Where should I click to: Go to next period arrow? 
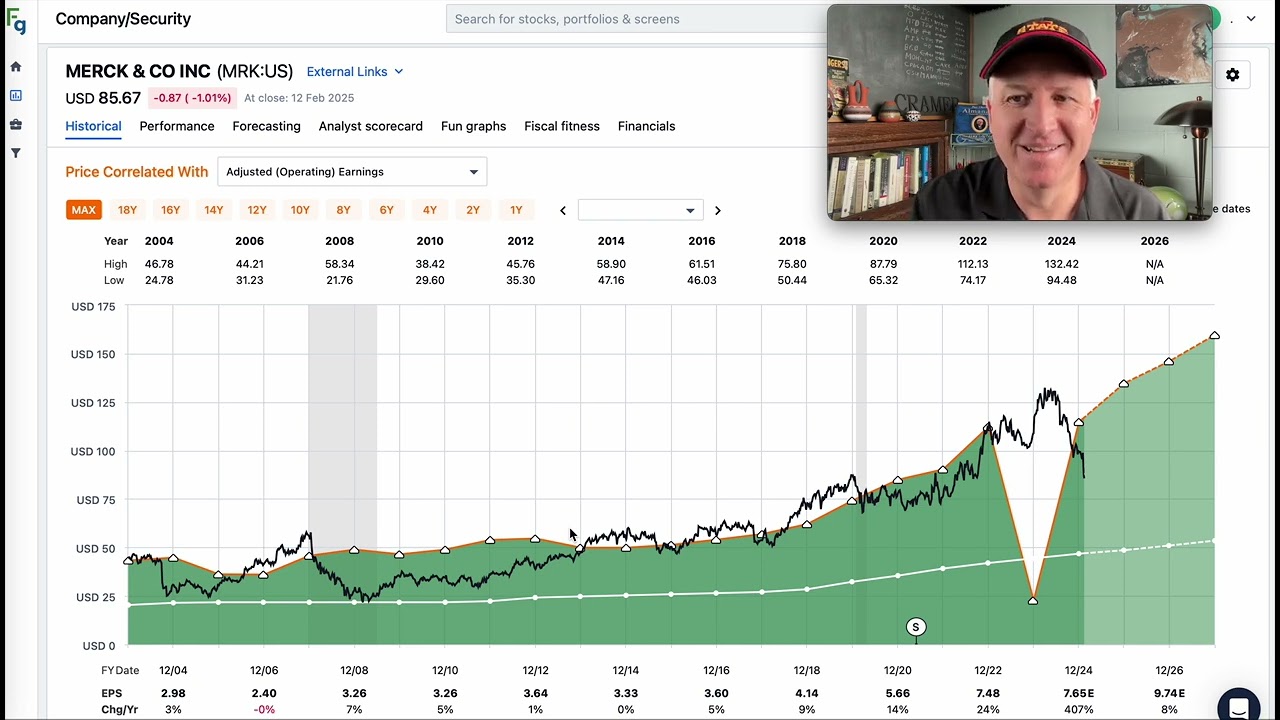coord(717,210)
